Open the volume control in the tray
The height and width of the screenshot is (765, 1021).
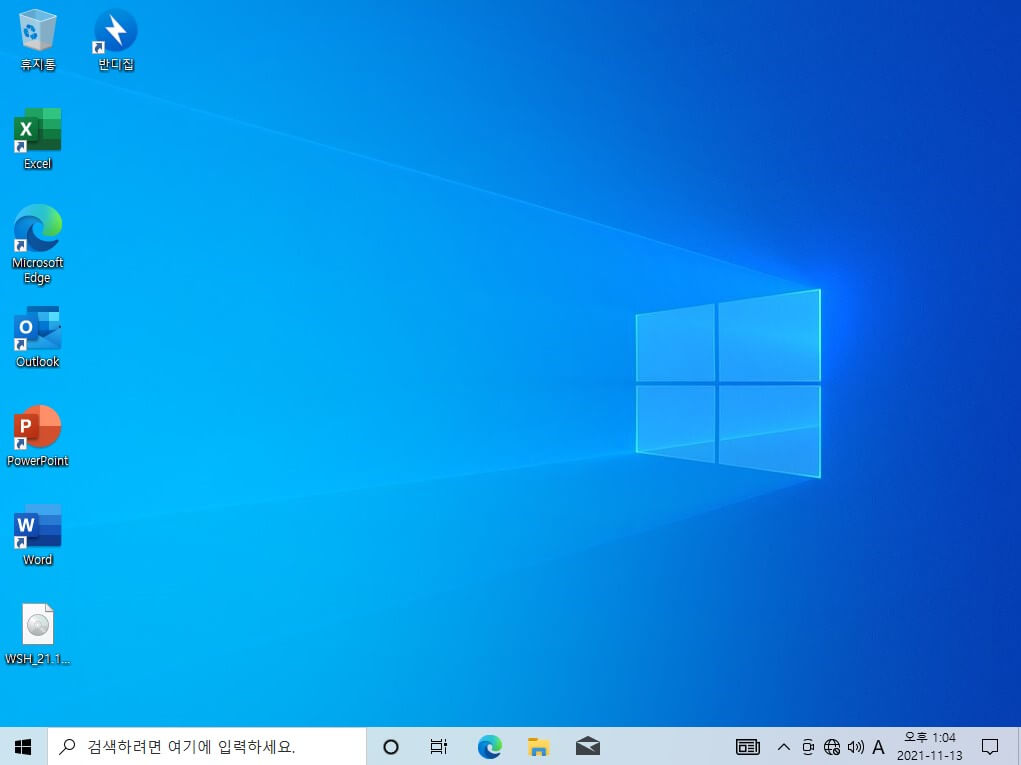tap(856, 747)
